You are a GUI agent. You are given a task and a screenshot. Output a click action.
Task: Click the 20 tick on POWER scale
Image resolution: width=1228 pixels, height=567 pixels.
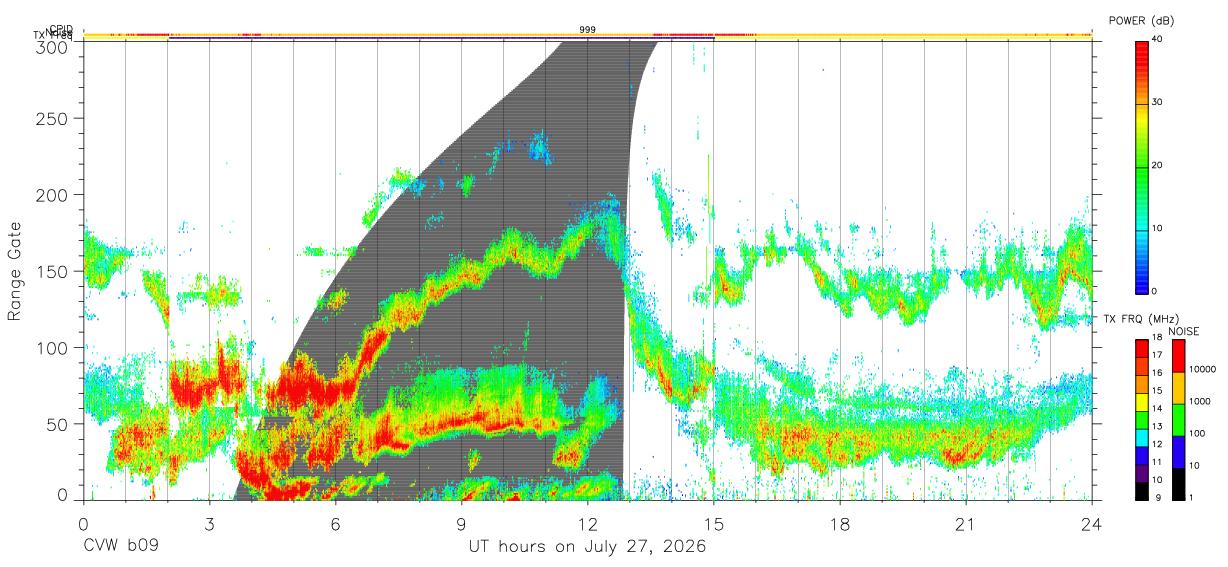click(1158, 166)
